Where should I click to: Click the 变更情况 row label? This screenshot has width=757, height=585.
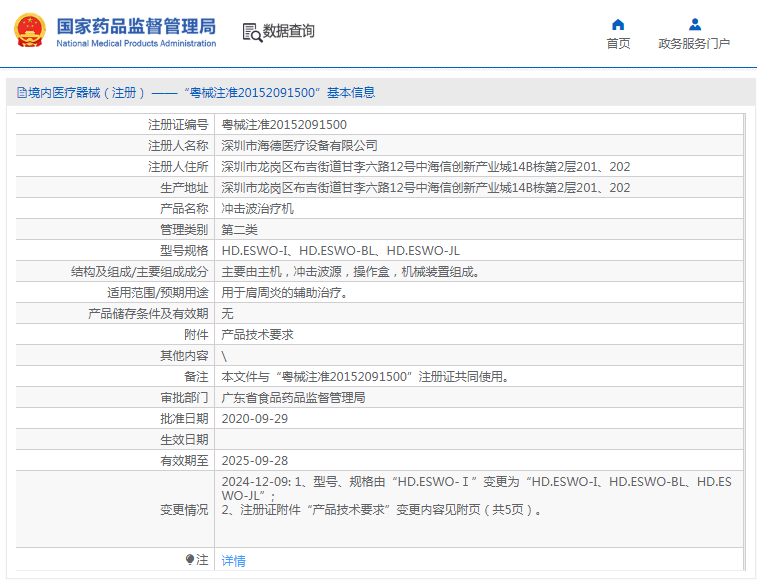coord(184,510)
